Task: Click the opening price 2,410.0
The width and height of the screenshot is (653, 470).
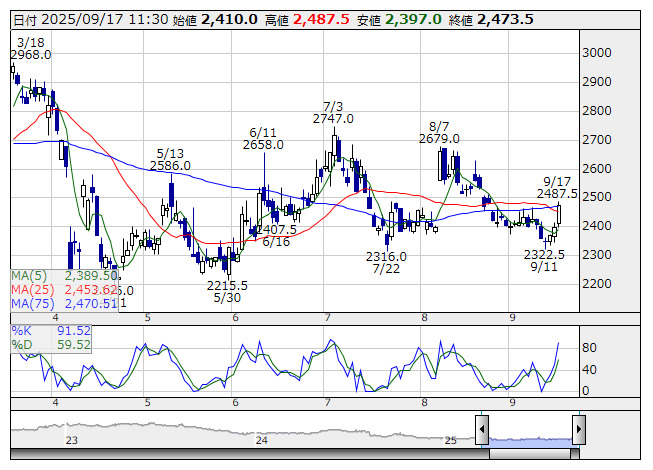Action: coord(229,20)
